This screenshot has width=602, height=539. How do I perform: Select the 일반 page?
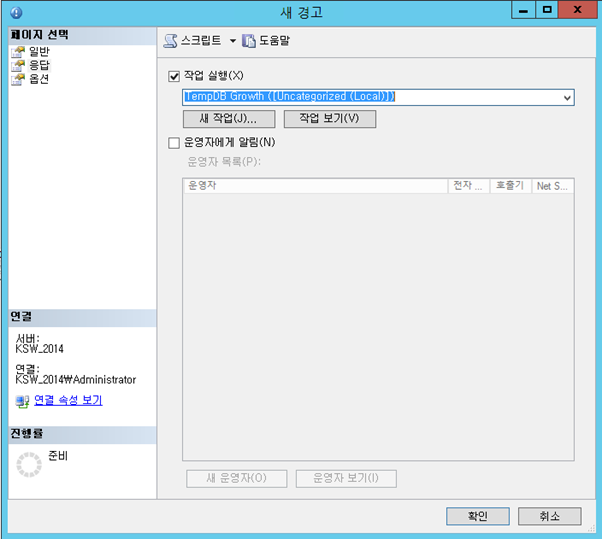[x=39, y=52]
